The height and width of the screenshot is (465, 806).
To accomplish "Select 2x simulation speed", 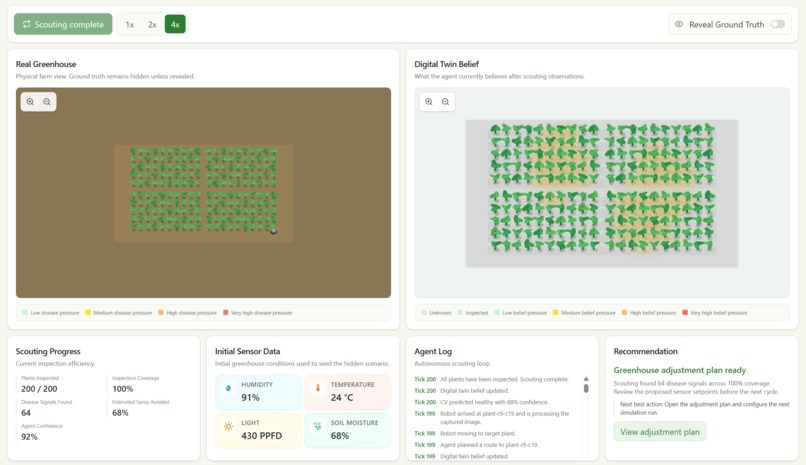I will pos(152,24).
